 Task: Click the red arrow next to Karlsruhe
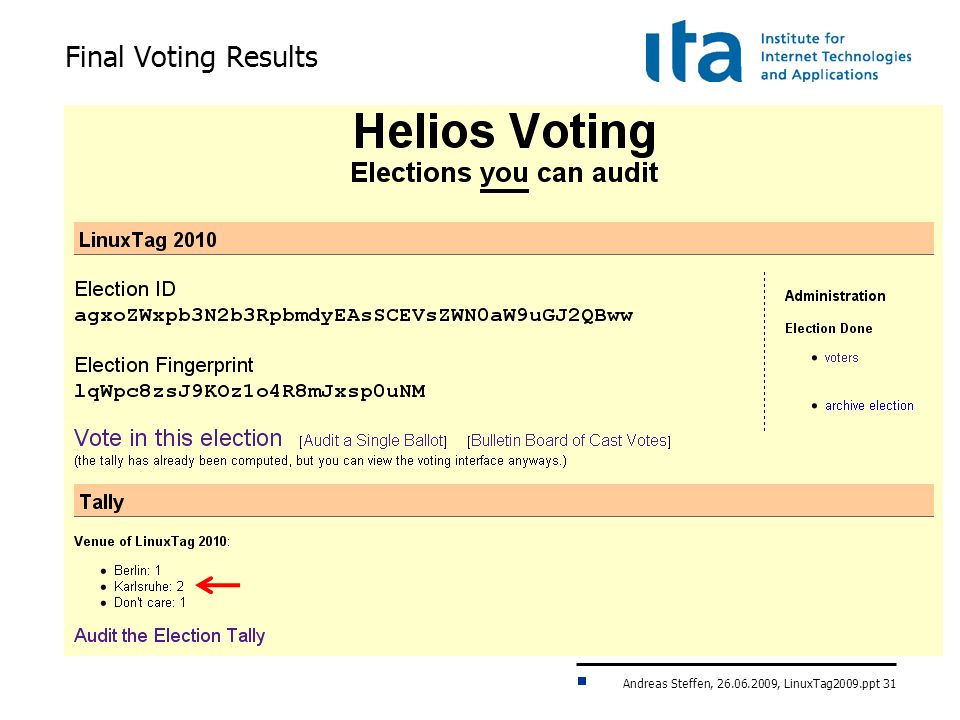tap(218, 585)
